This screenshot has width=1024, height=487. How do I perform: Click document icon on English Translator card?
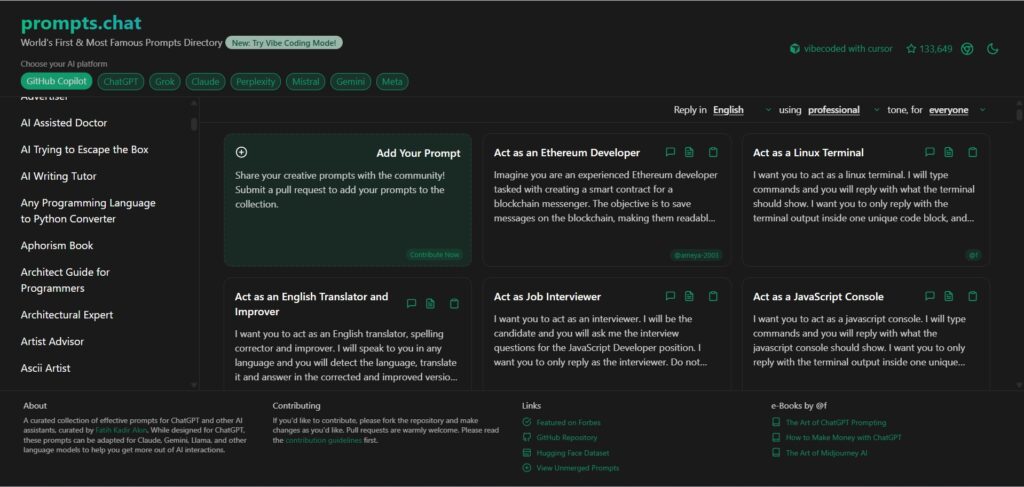point(430,304)
